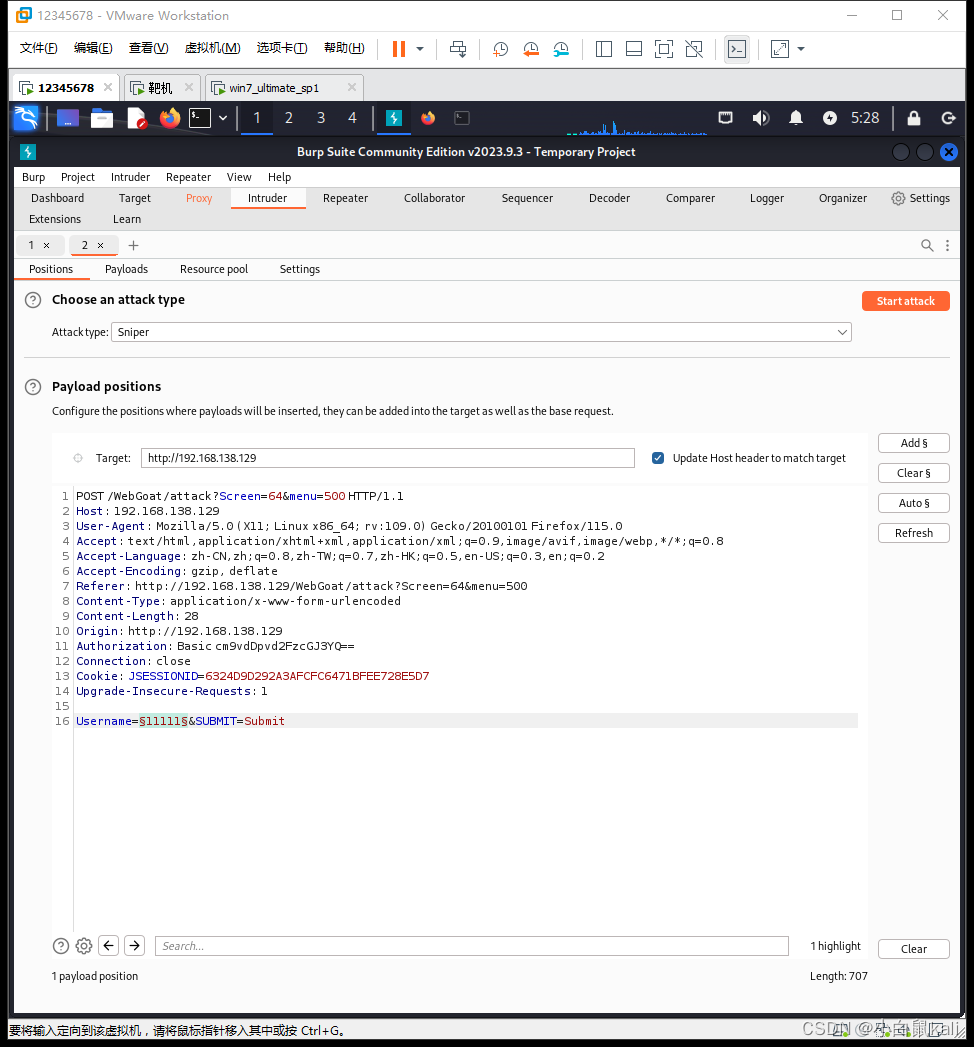Go to next search match arrow
Viewport: 974px width, 1047px height.
pos(134,946)
